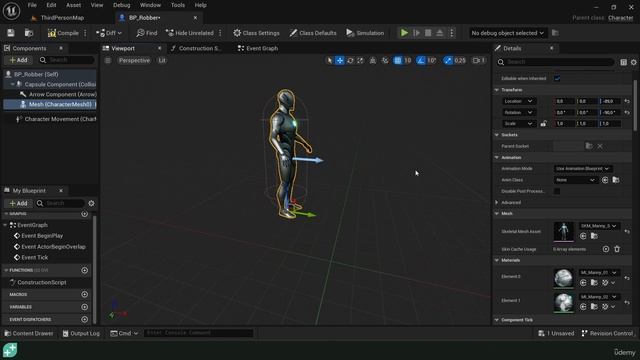Screen dimensions: 640x360
Task: Open the Rotation type dropdown
Action: 518,112
